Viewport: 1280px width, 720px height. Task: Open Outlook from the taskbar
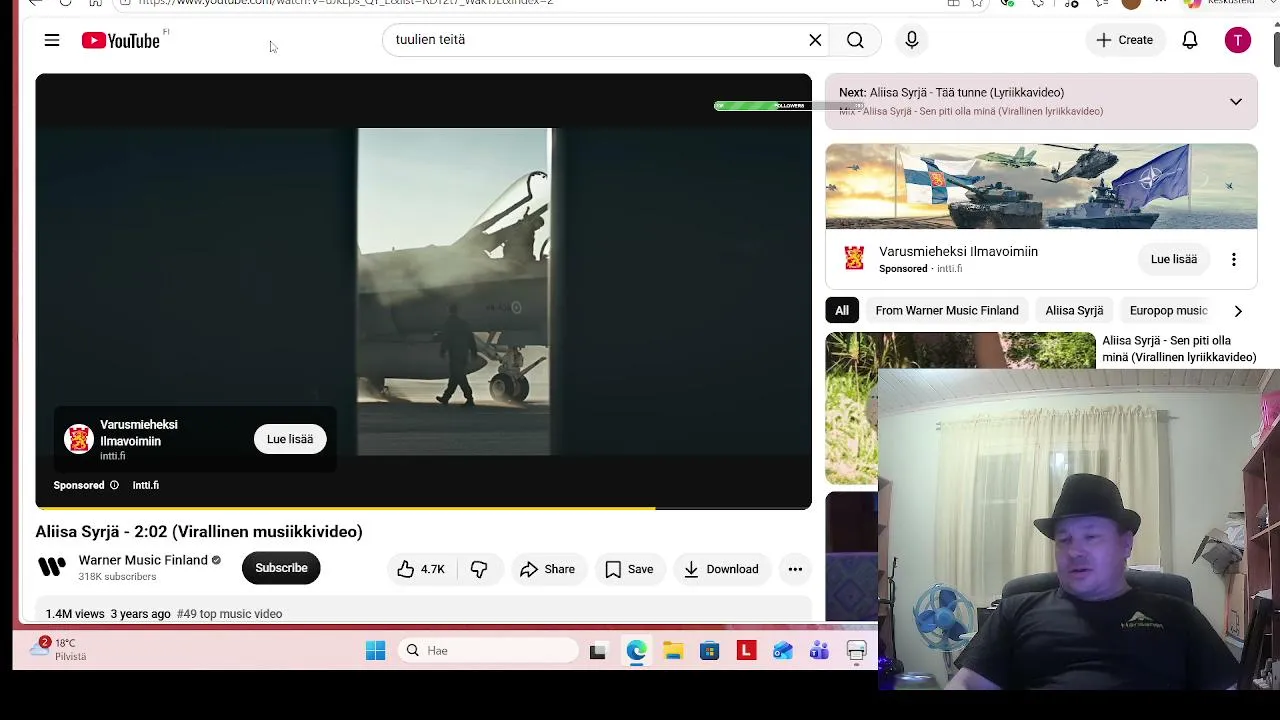(x=782, y=651)
